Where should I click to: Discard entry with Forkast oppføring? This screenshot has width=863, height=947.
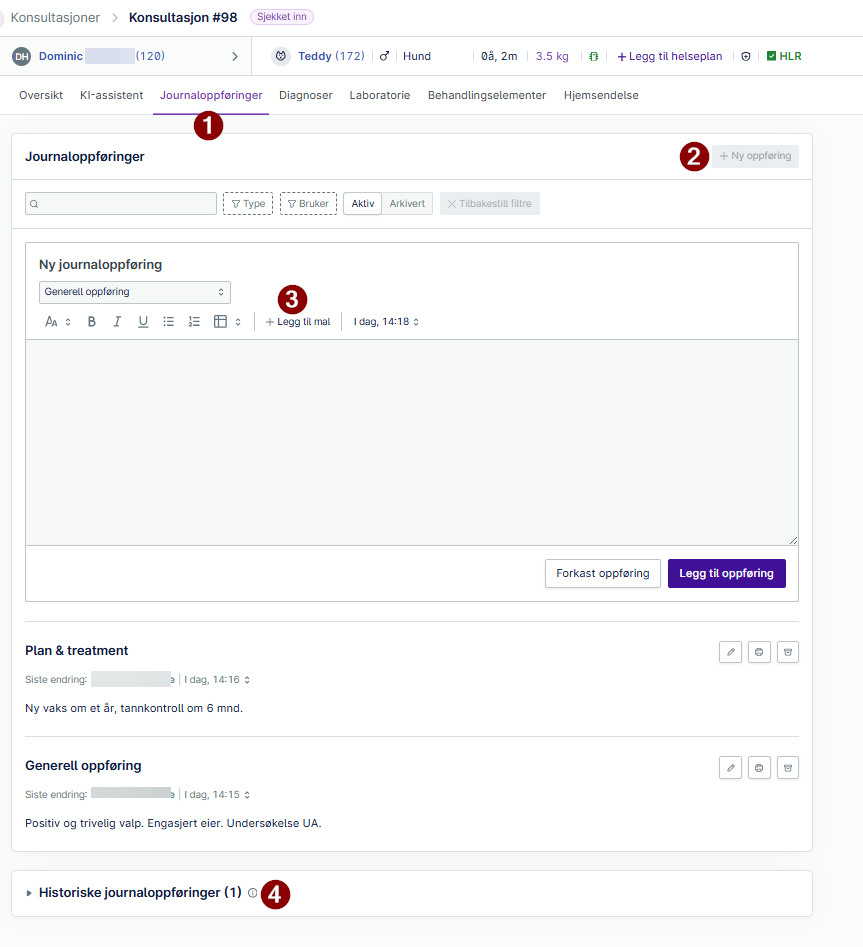point(603,573)
